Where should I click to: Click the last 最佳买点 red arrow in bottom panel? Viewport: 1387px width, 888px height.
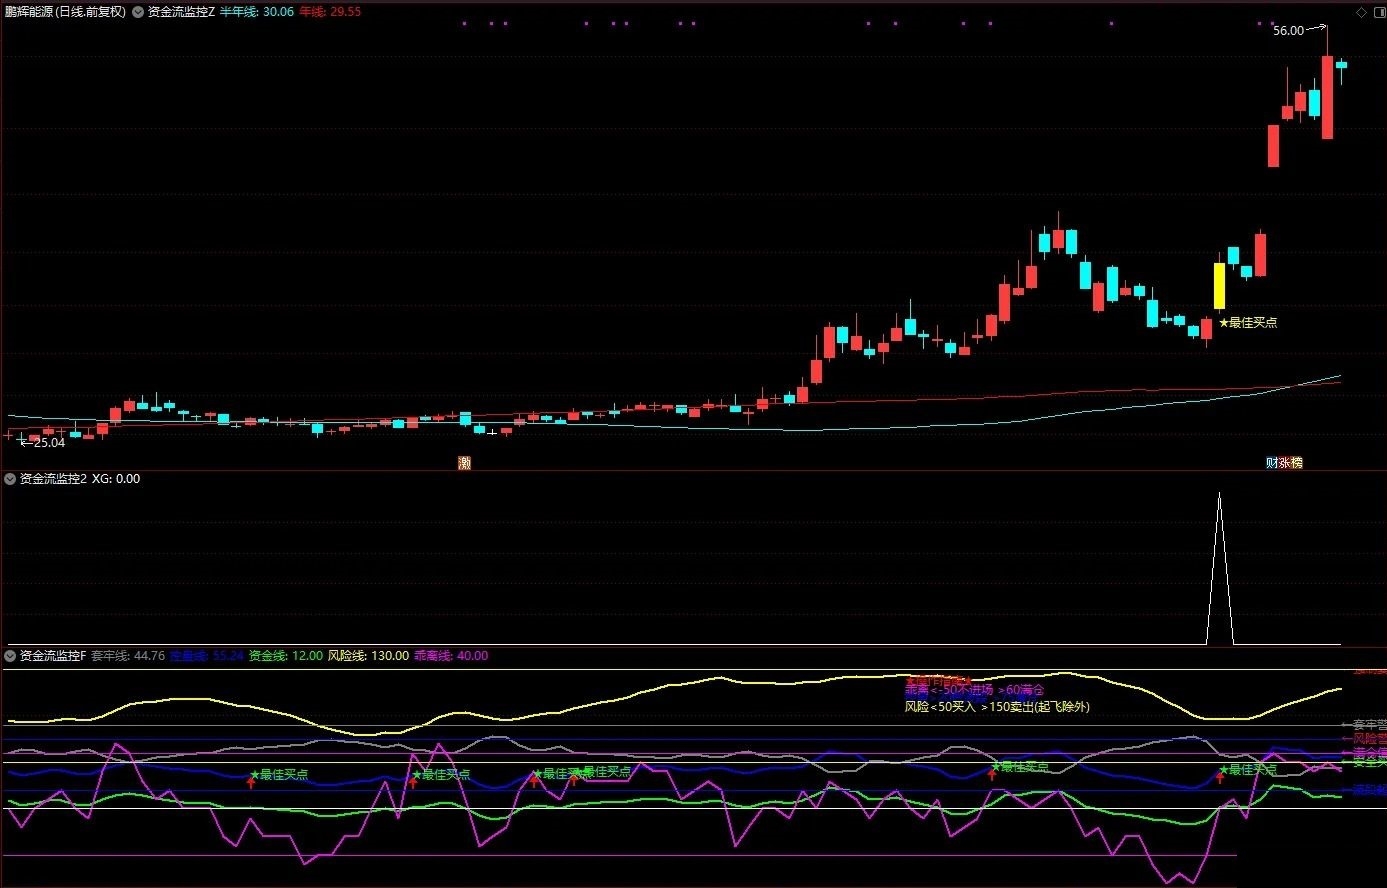(1220, 778)
